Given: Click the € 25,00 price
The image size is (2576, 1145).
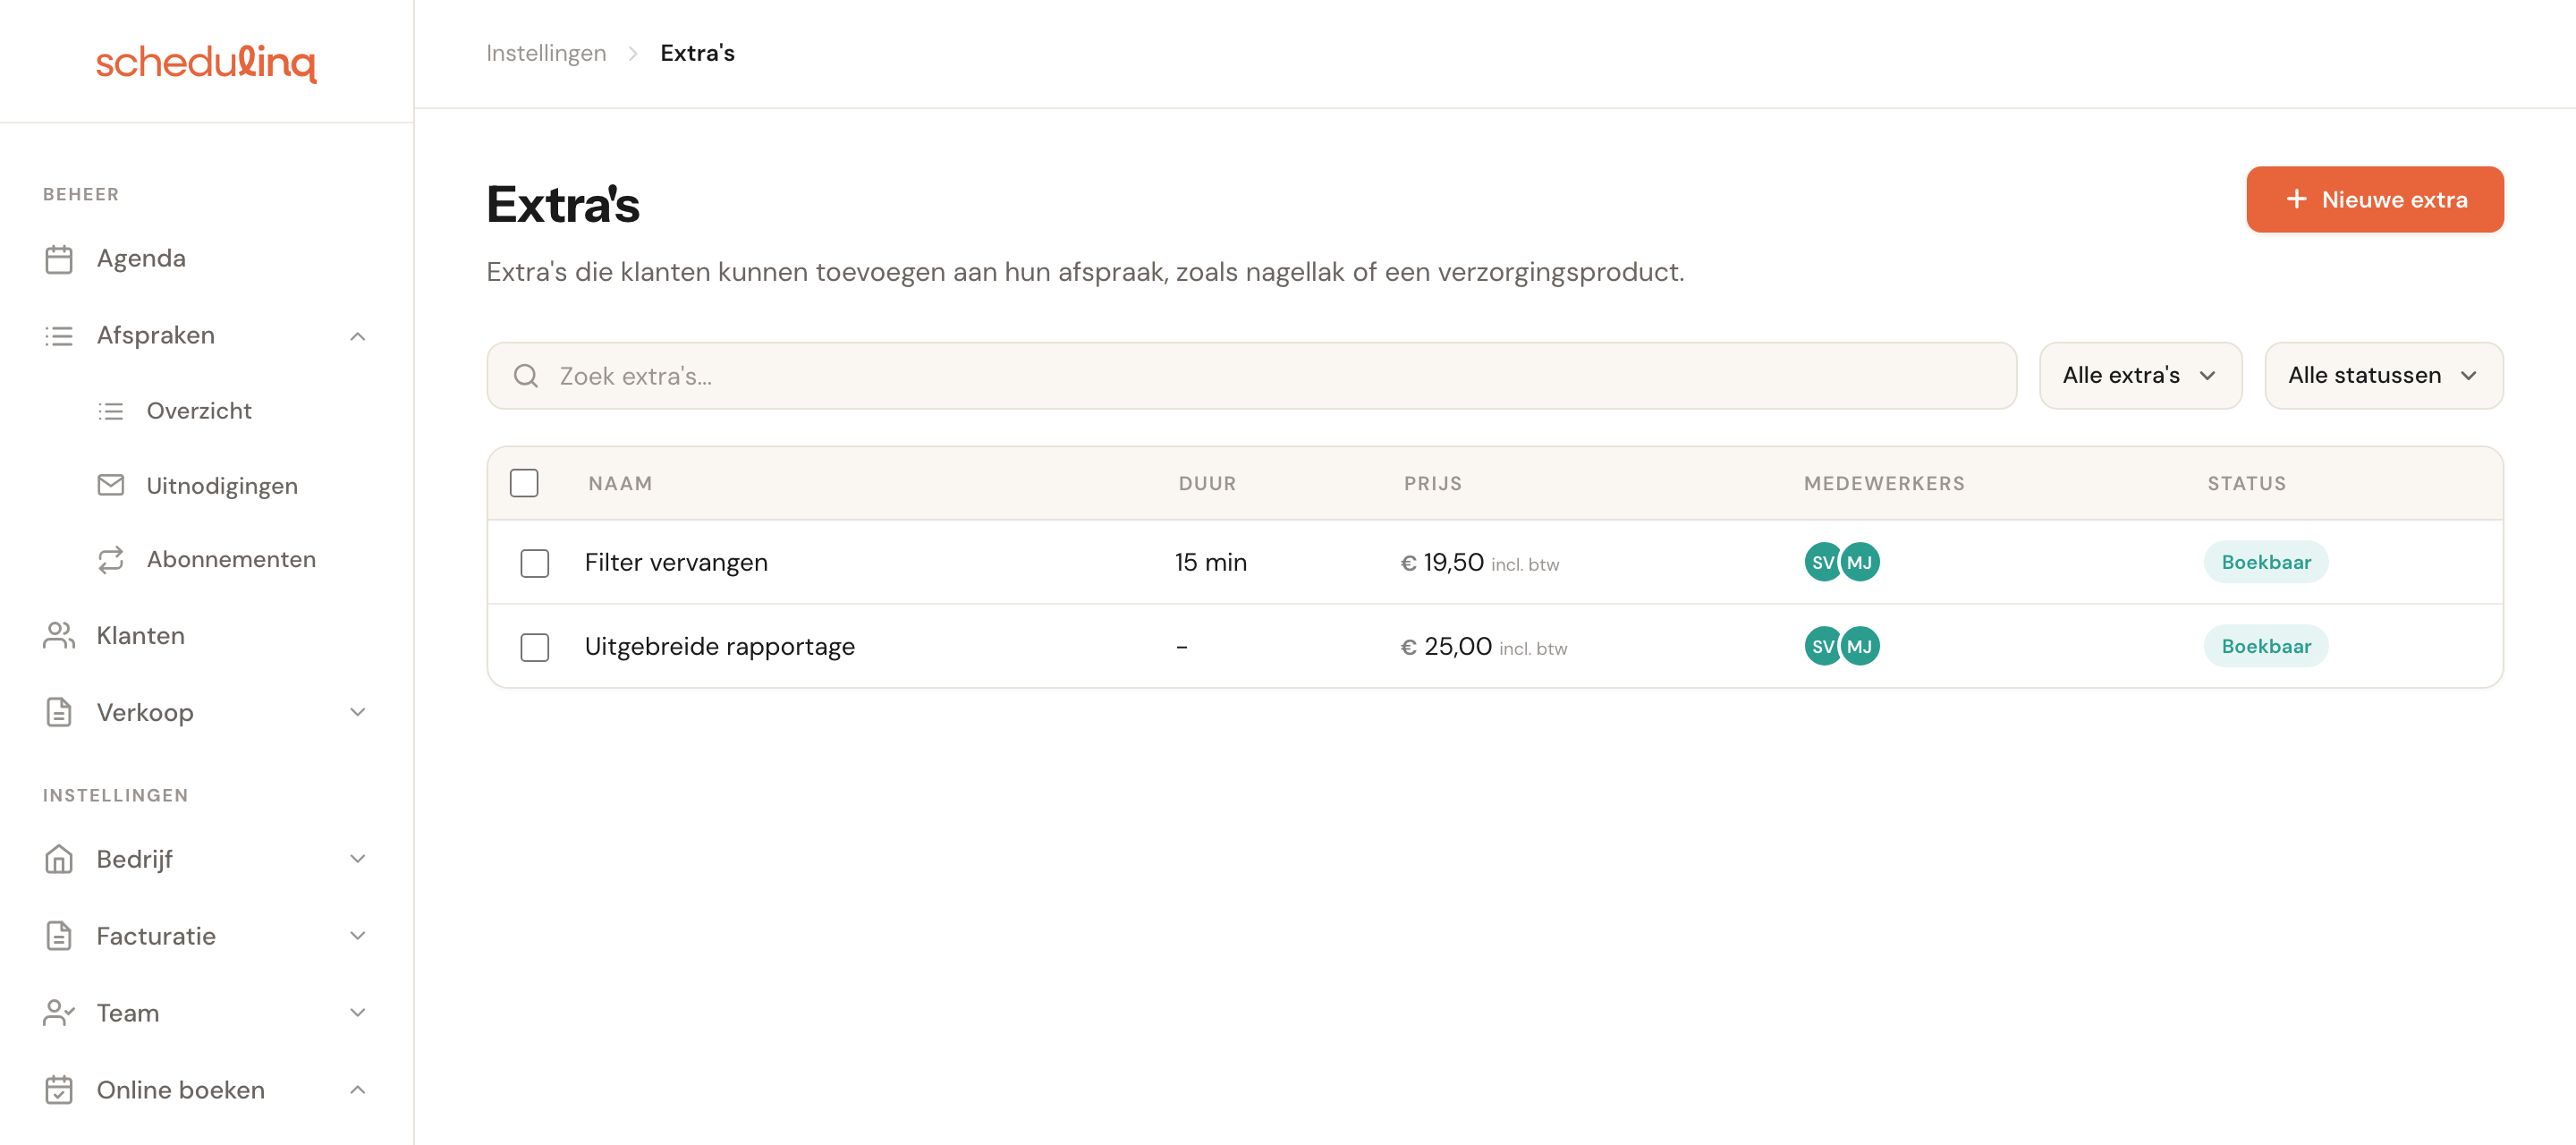Looking at the screenshot, I should [1446, 647].
